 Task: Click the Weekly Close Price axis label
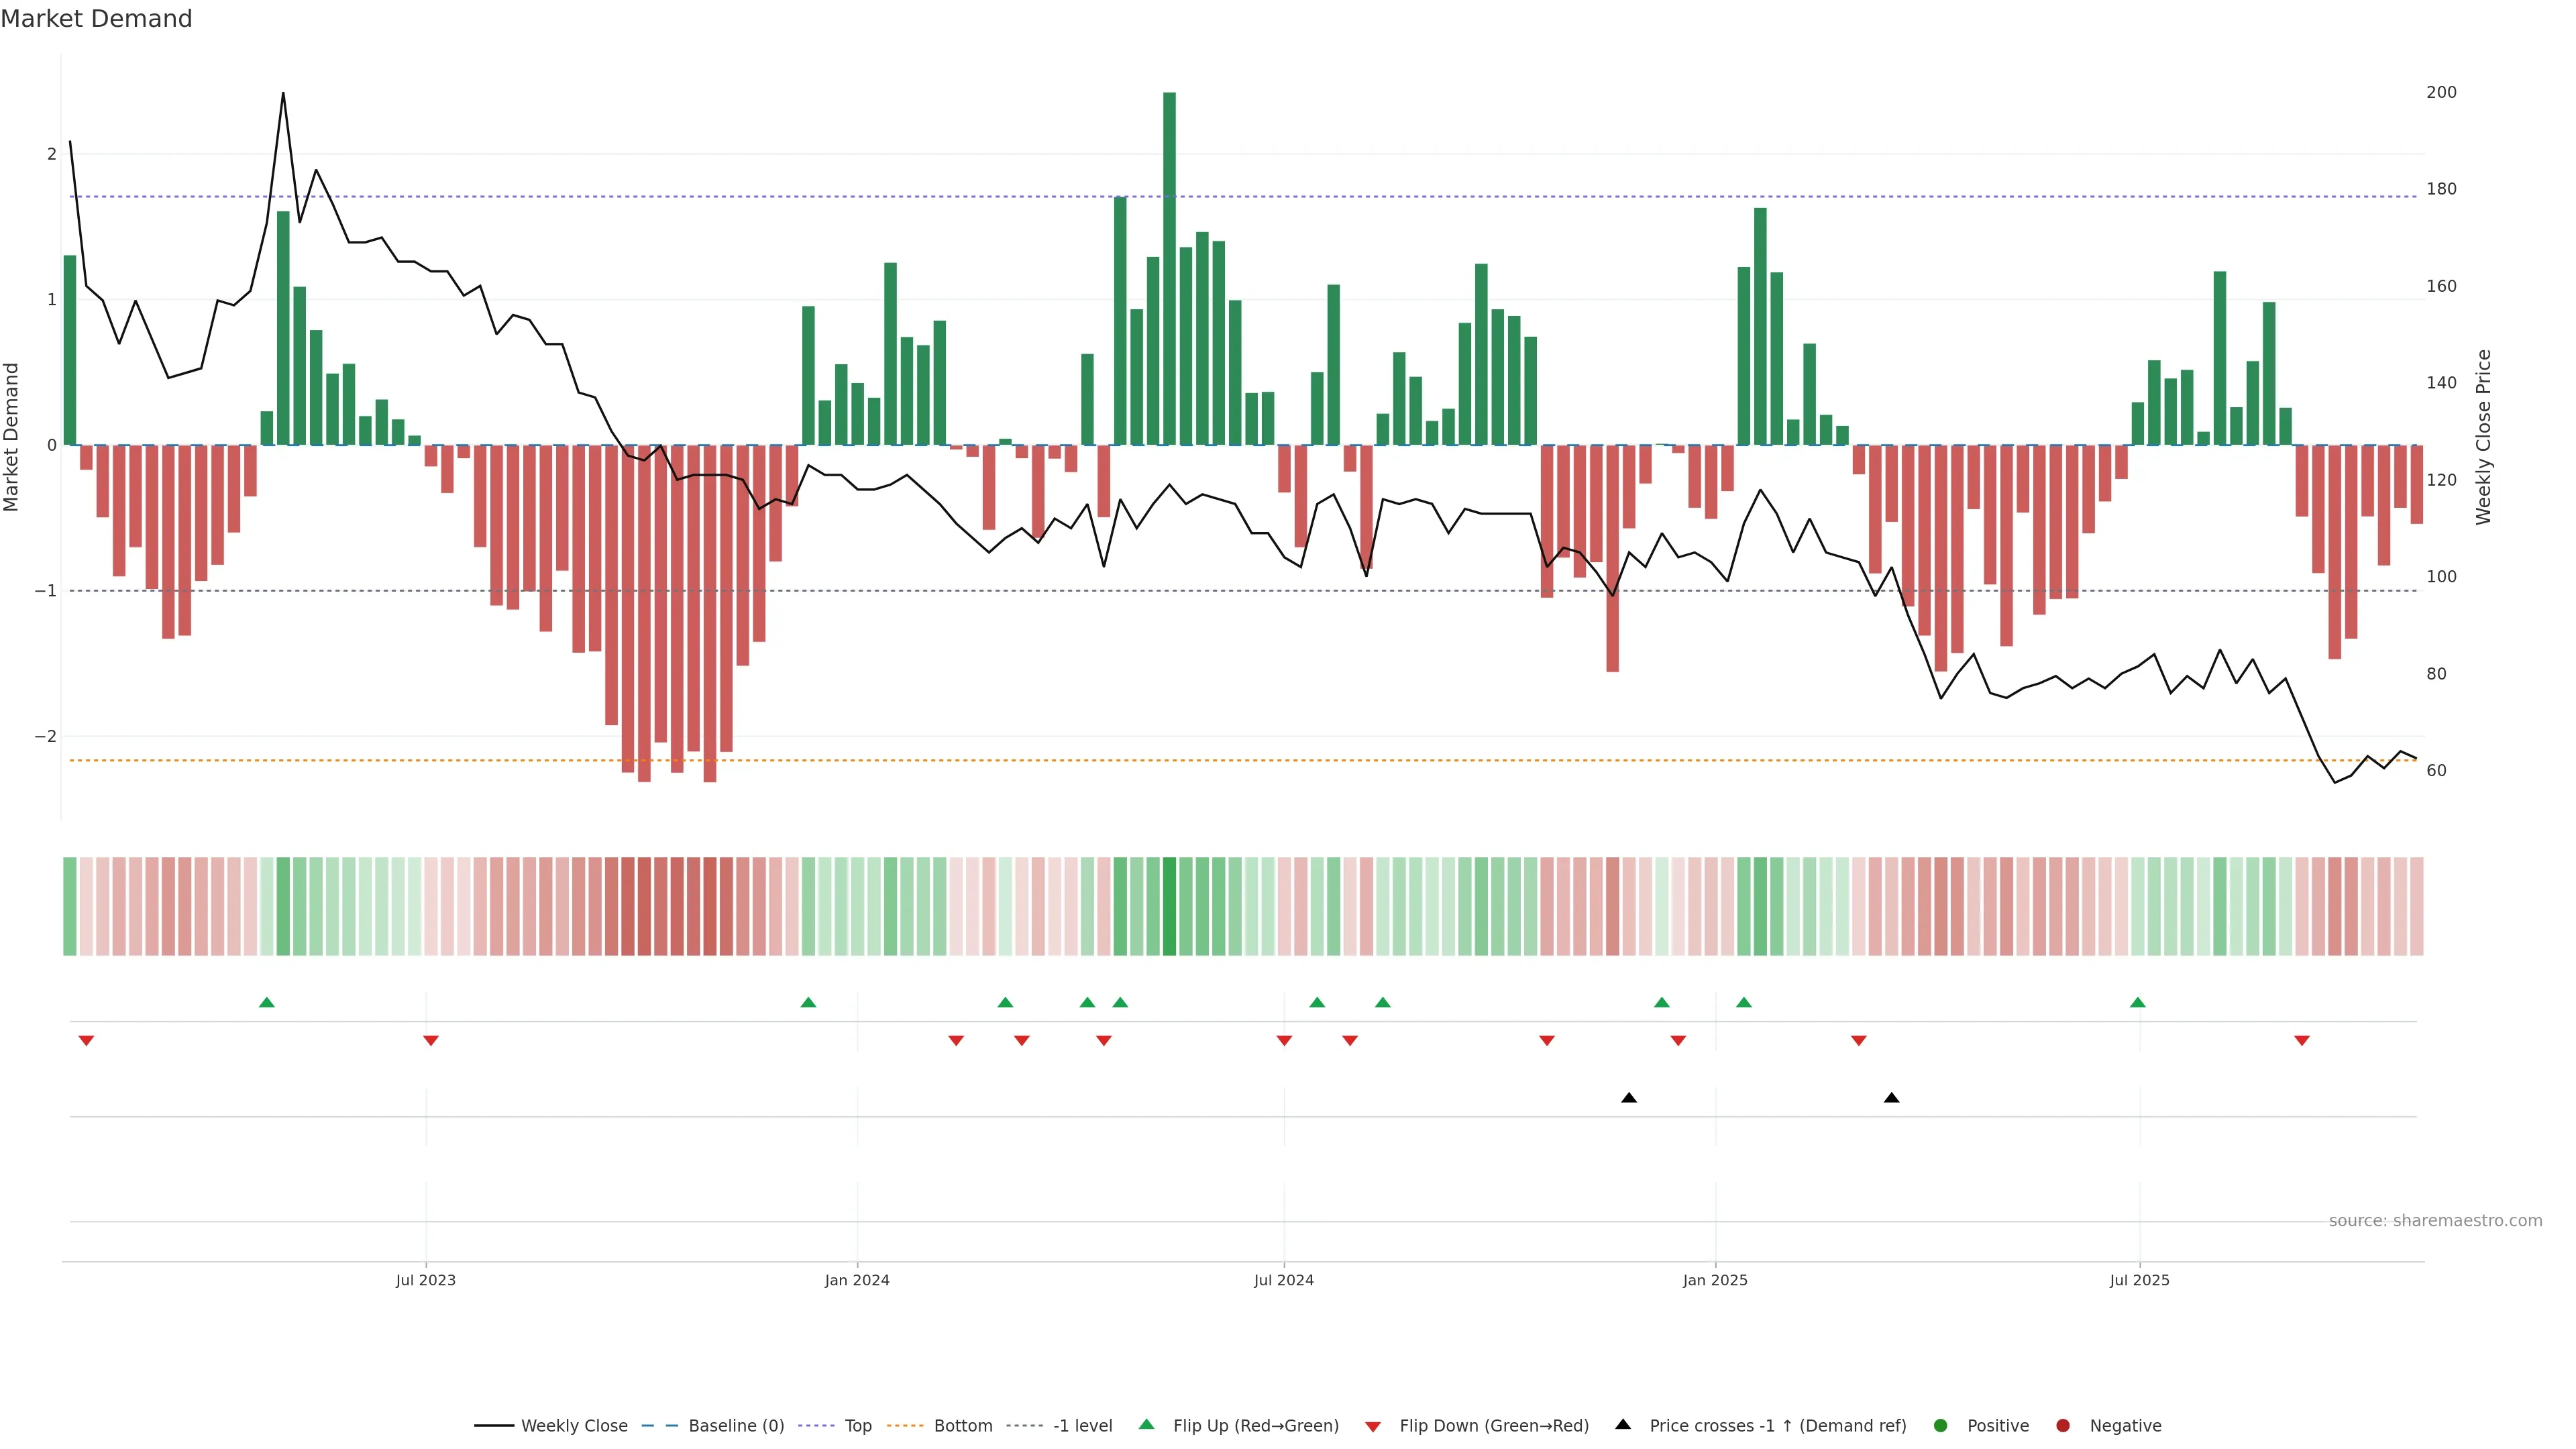click(2484, 437)
